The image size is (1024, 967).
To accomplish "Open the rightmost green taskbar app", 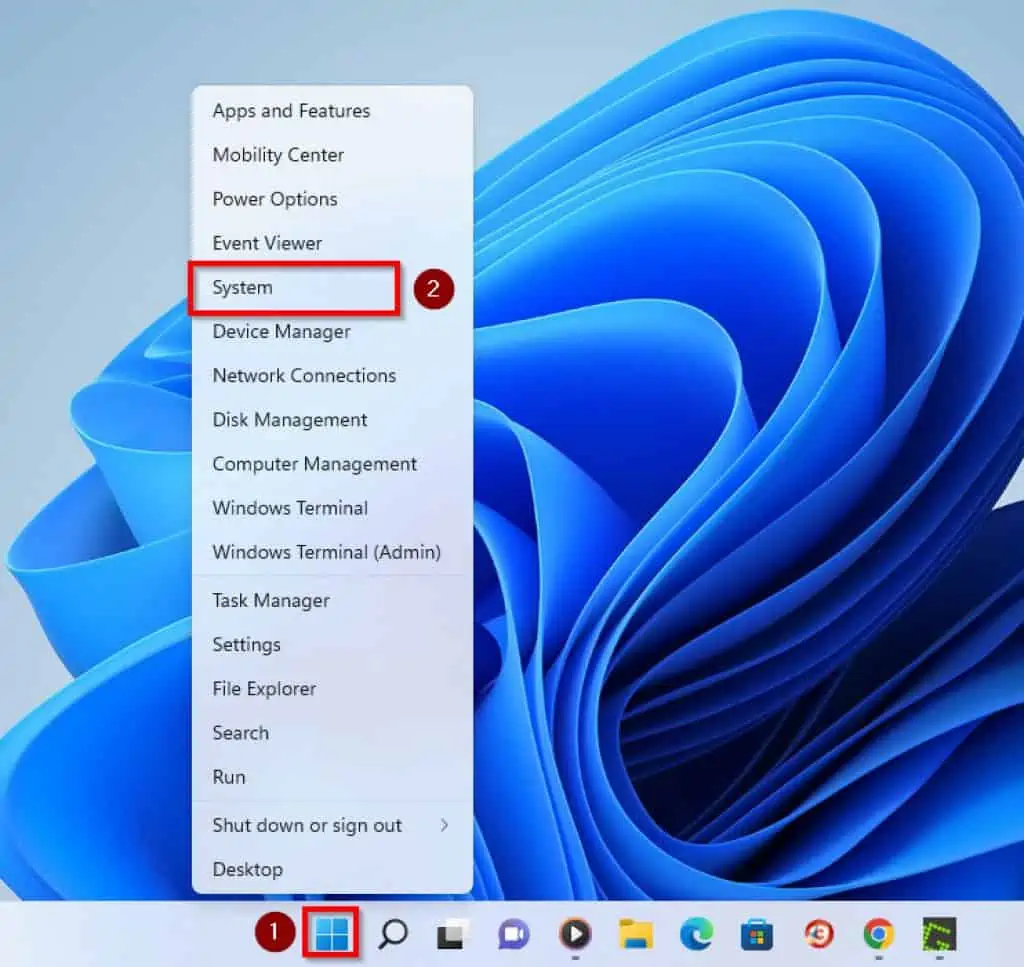I will click(x=938, y=936).
